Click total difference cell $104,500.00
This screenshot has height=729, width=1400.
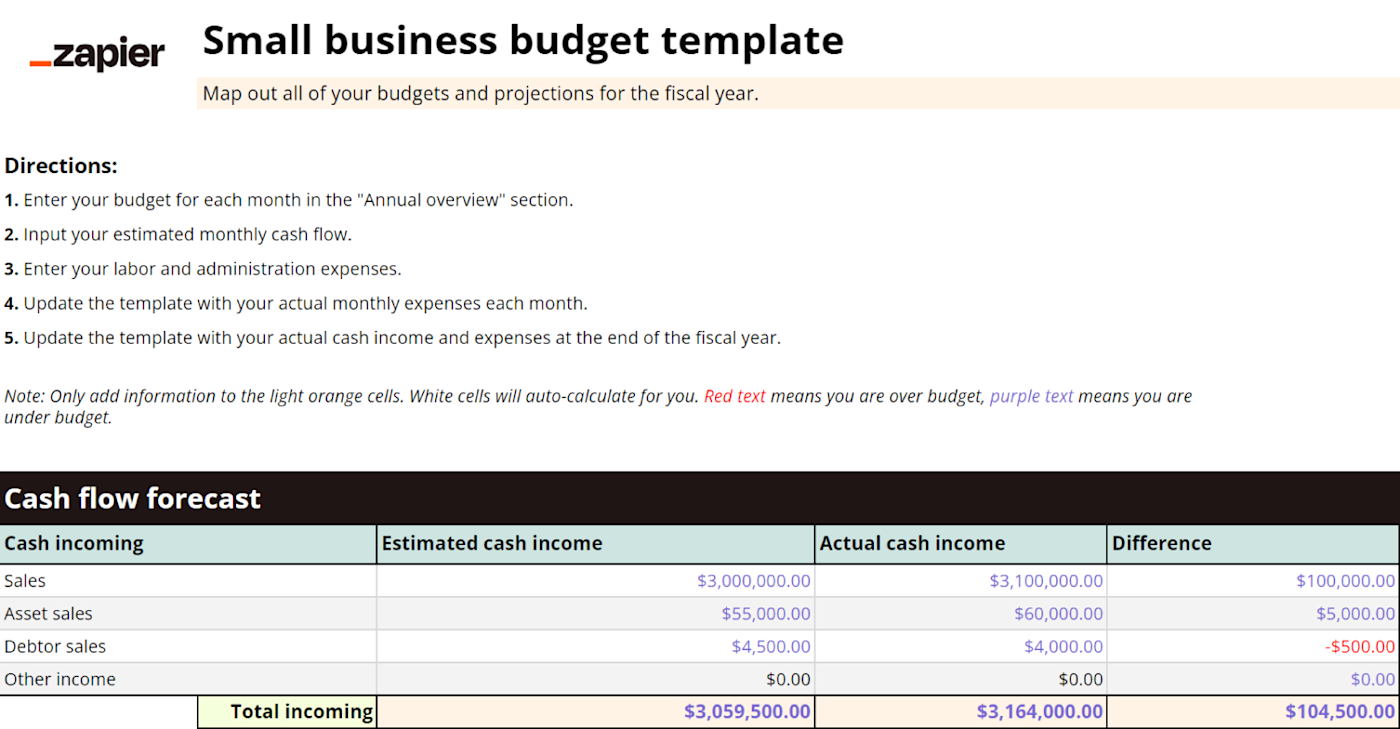click(x=1254, y=712)
